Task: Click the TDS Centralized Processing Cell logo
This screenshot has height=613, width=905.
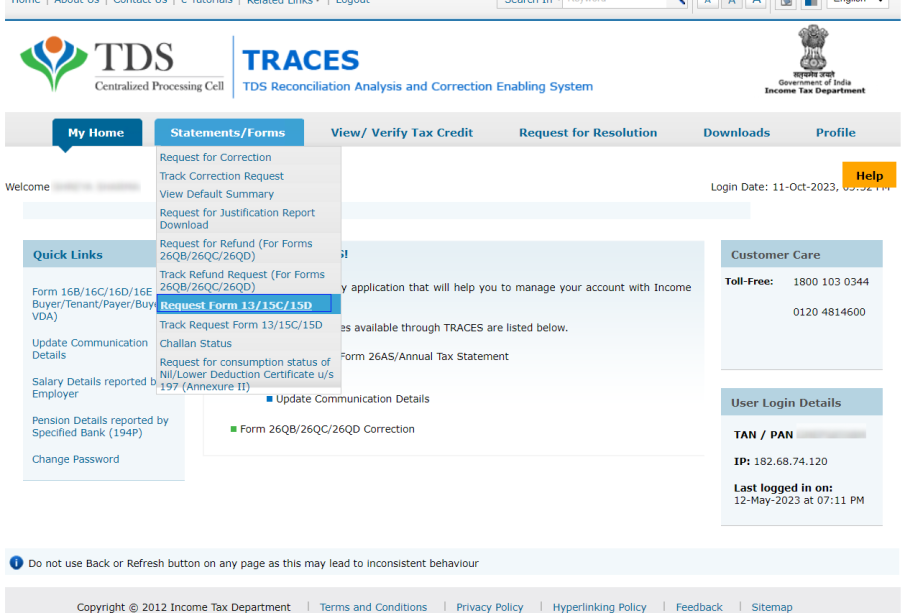Action: [x=122, y=63]
